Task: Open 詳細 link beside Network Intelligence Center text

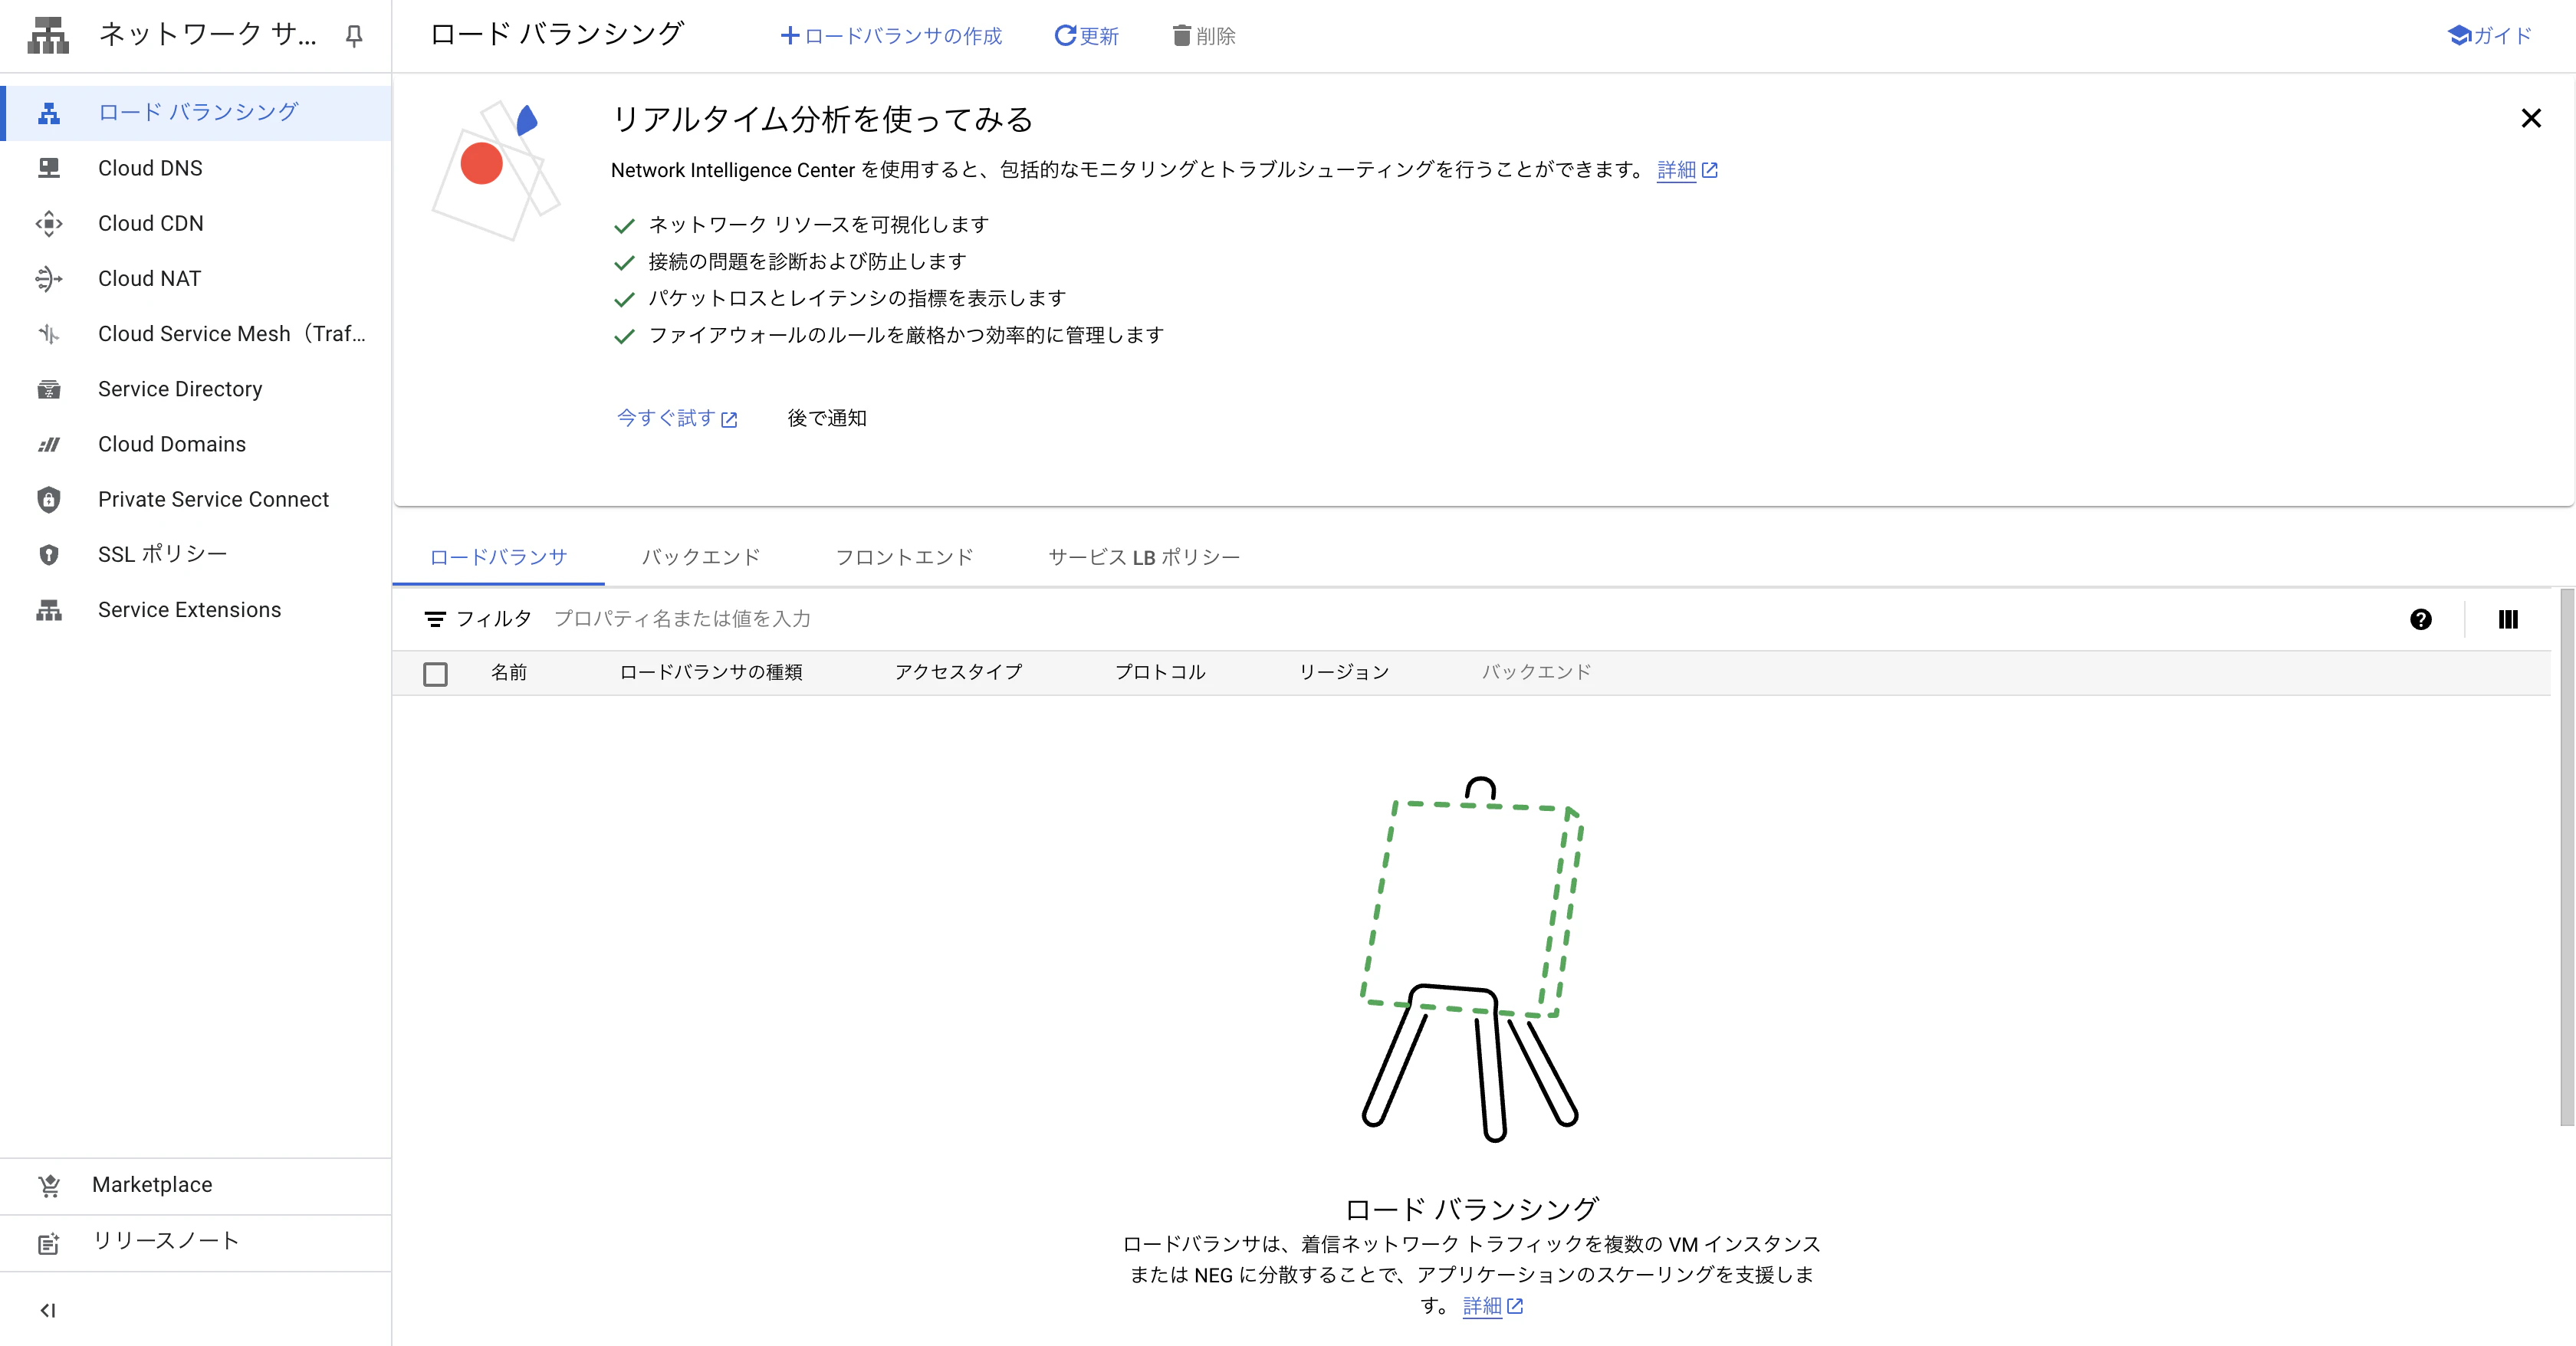Action: tap(1687, 170)
